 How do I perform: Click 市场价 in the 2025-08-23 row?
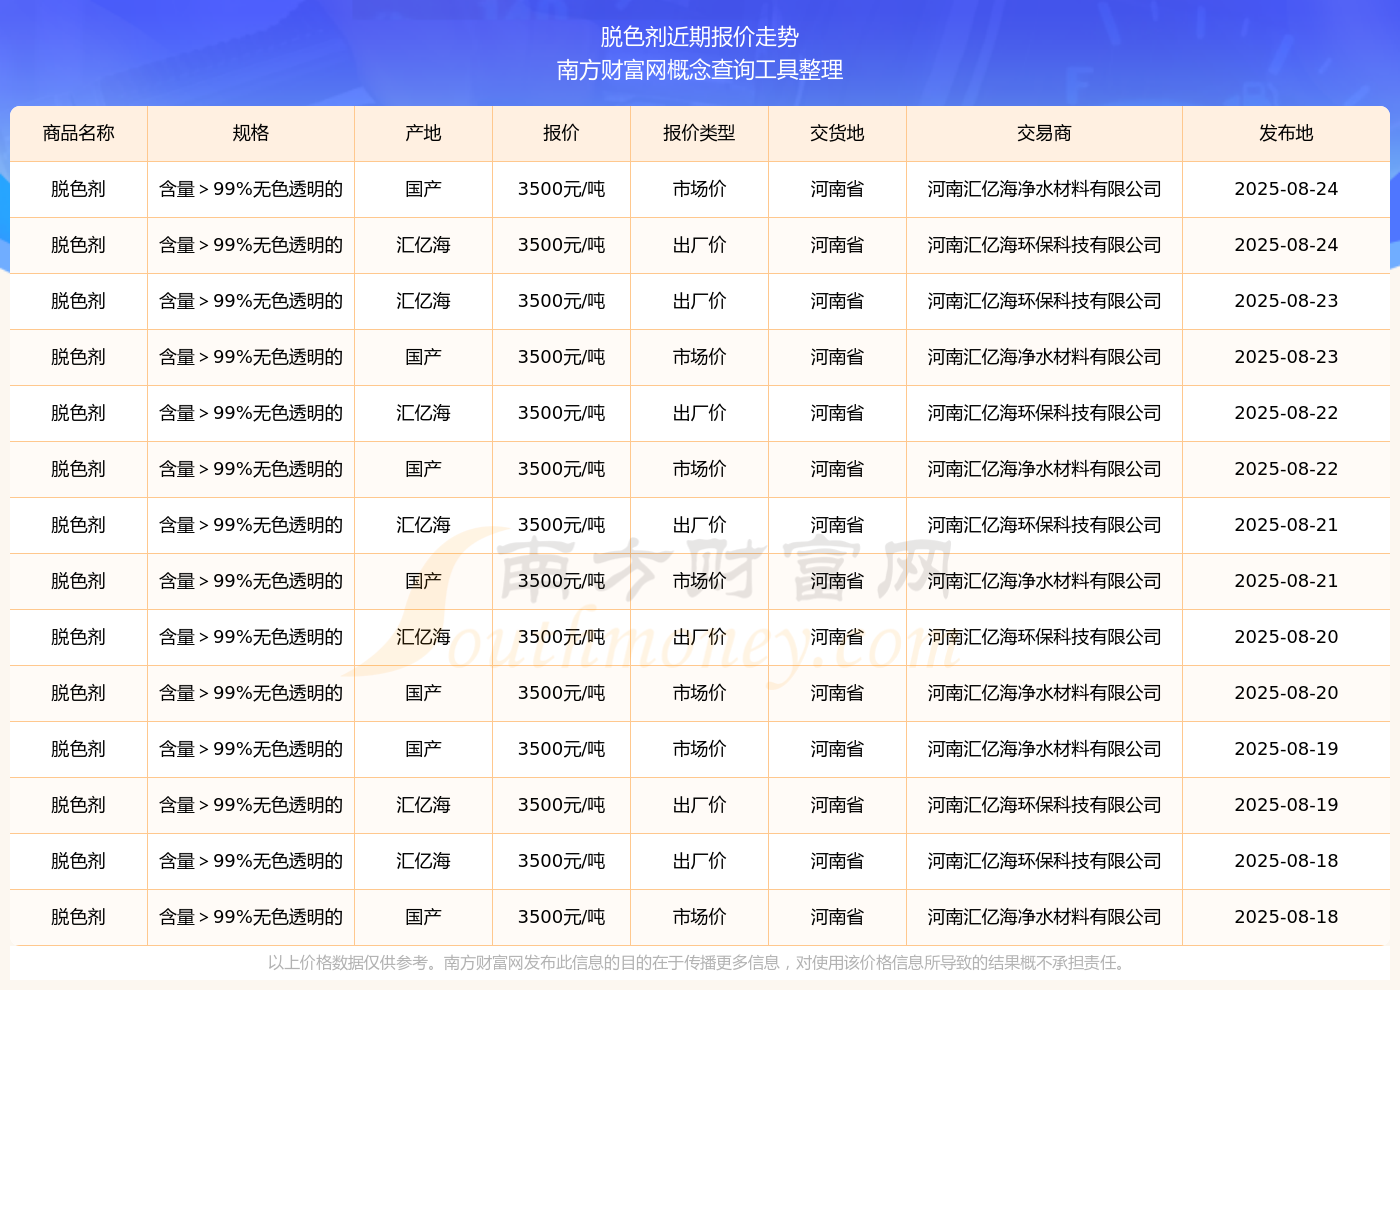click(x=699, y=357)
